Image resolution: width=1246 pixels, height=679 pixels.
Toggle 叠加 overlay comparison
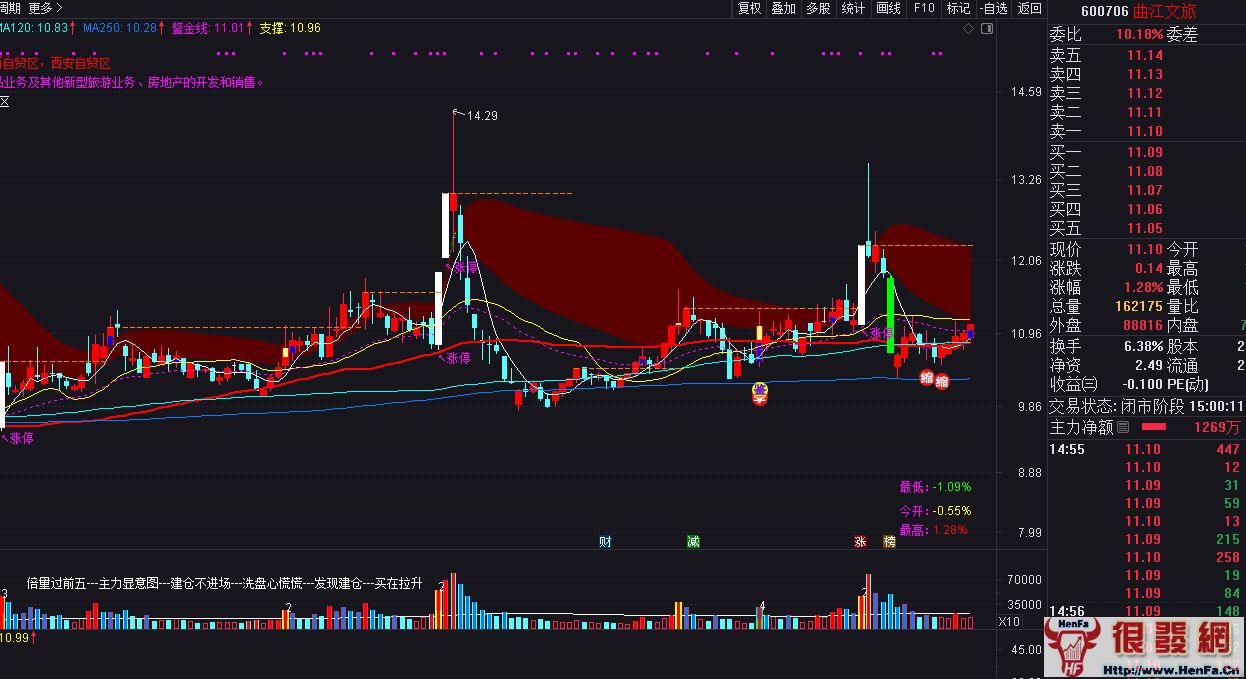783,8
